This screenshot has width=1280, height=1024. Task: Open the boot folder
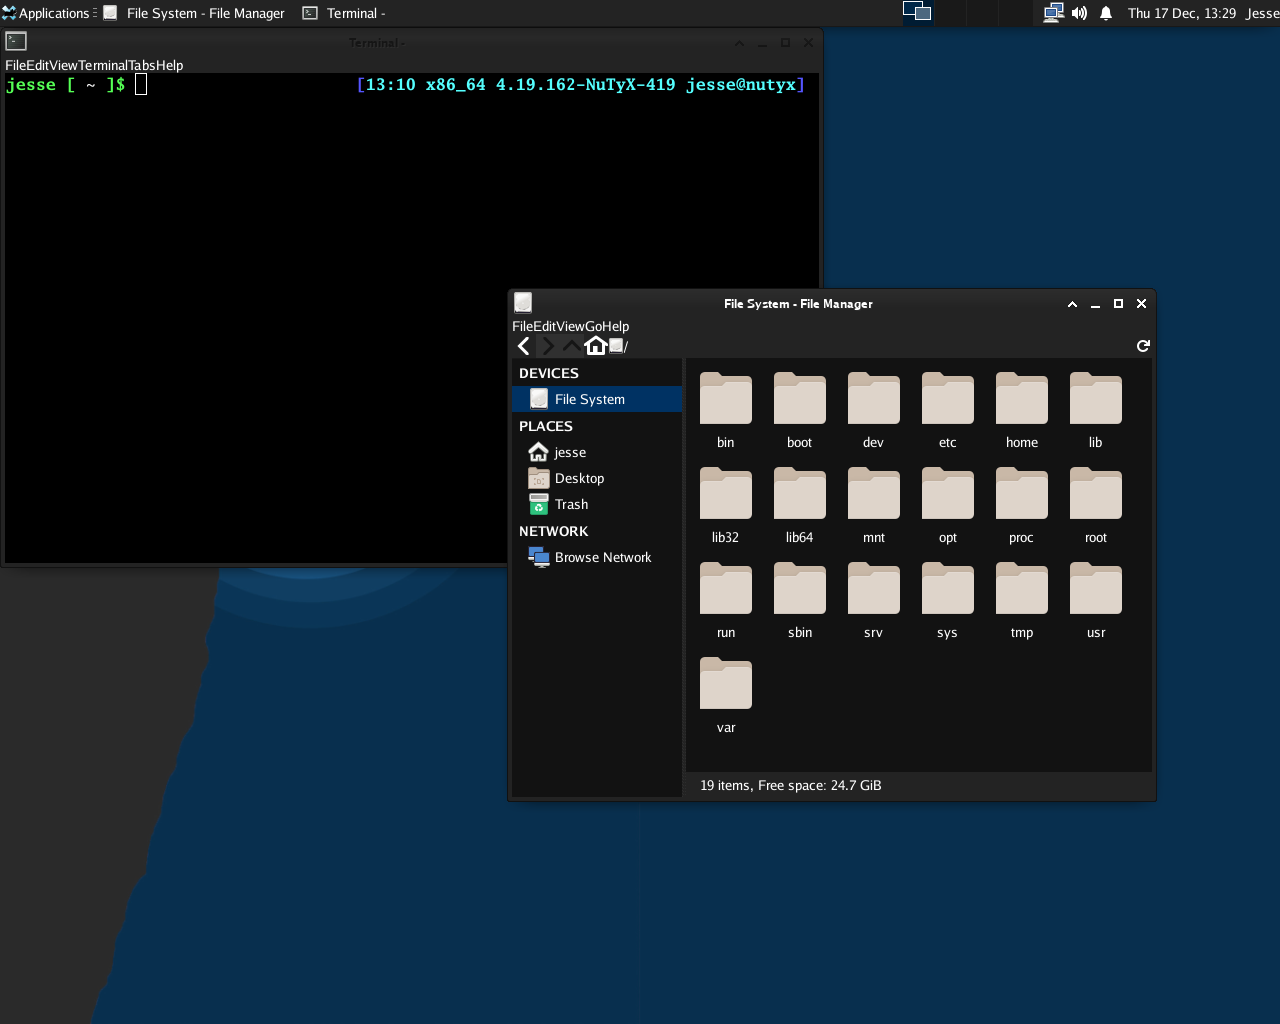[x=800, y=411]
